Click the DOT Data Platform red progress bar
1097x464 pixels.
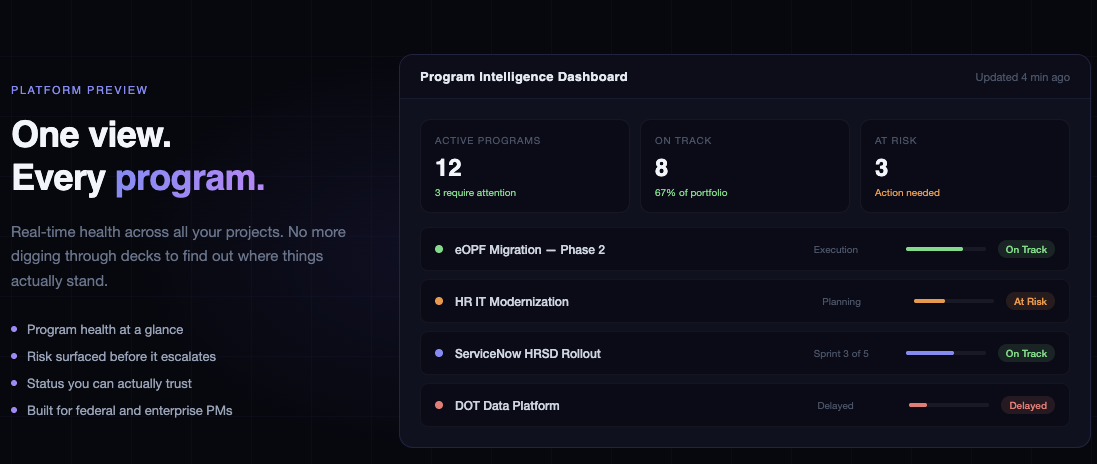[918, 405]
